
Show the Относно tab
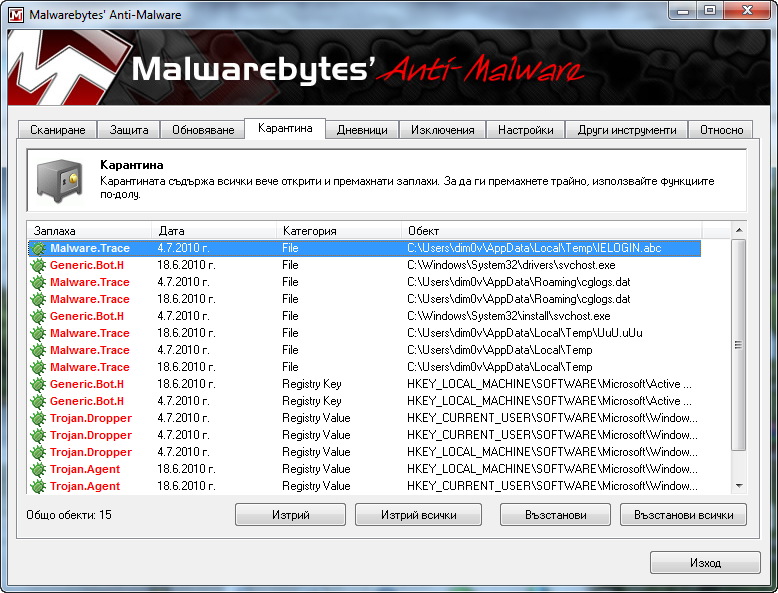721,130
